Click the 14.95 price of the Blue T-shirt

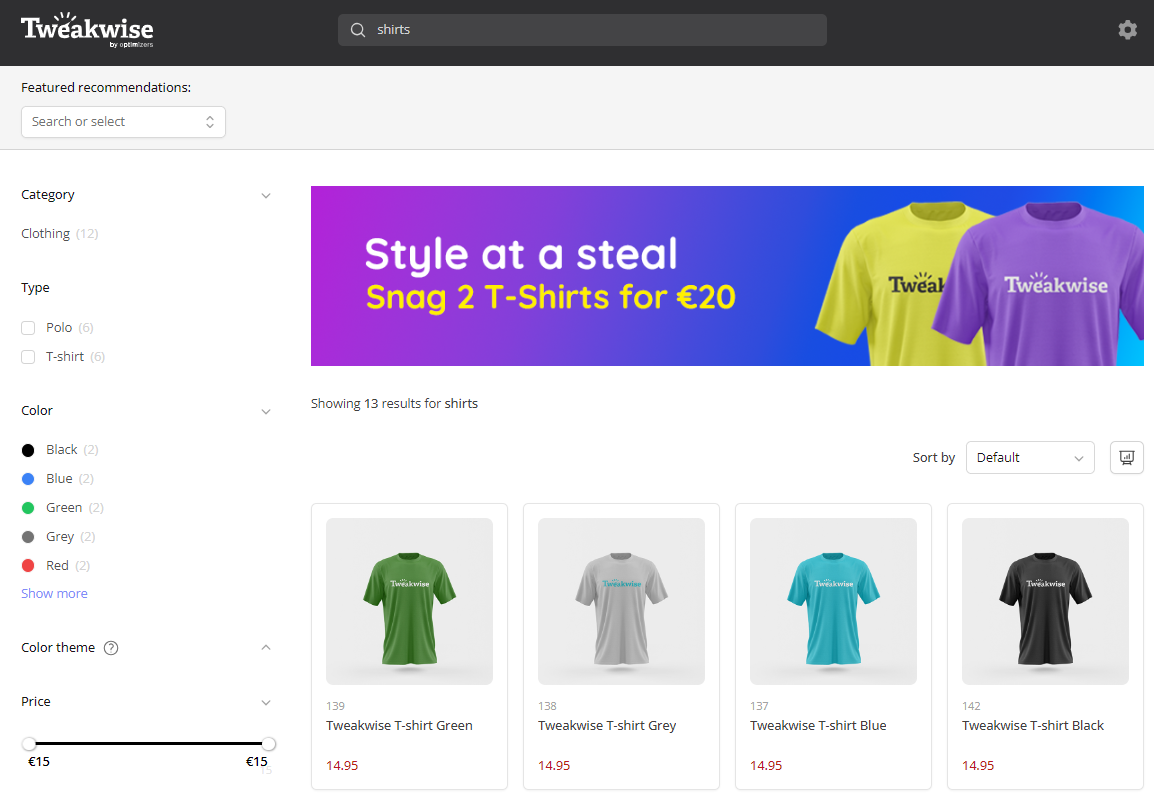point(765,765)
